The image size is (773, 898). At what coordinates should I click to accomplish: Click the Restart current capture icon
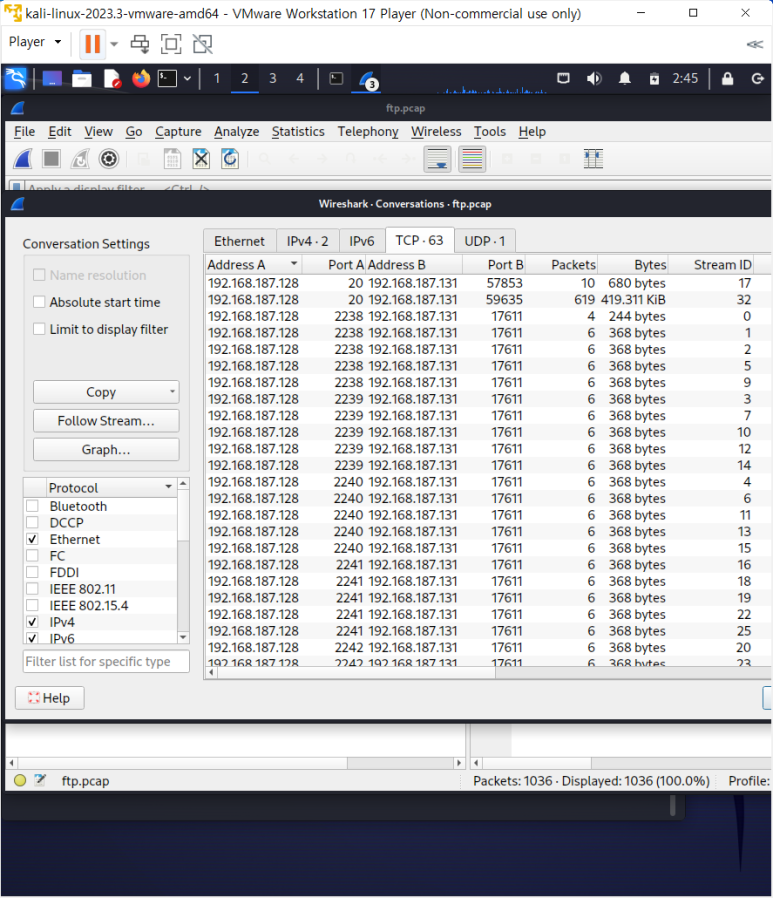pyautogui.click(x=80, y=159)
